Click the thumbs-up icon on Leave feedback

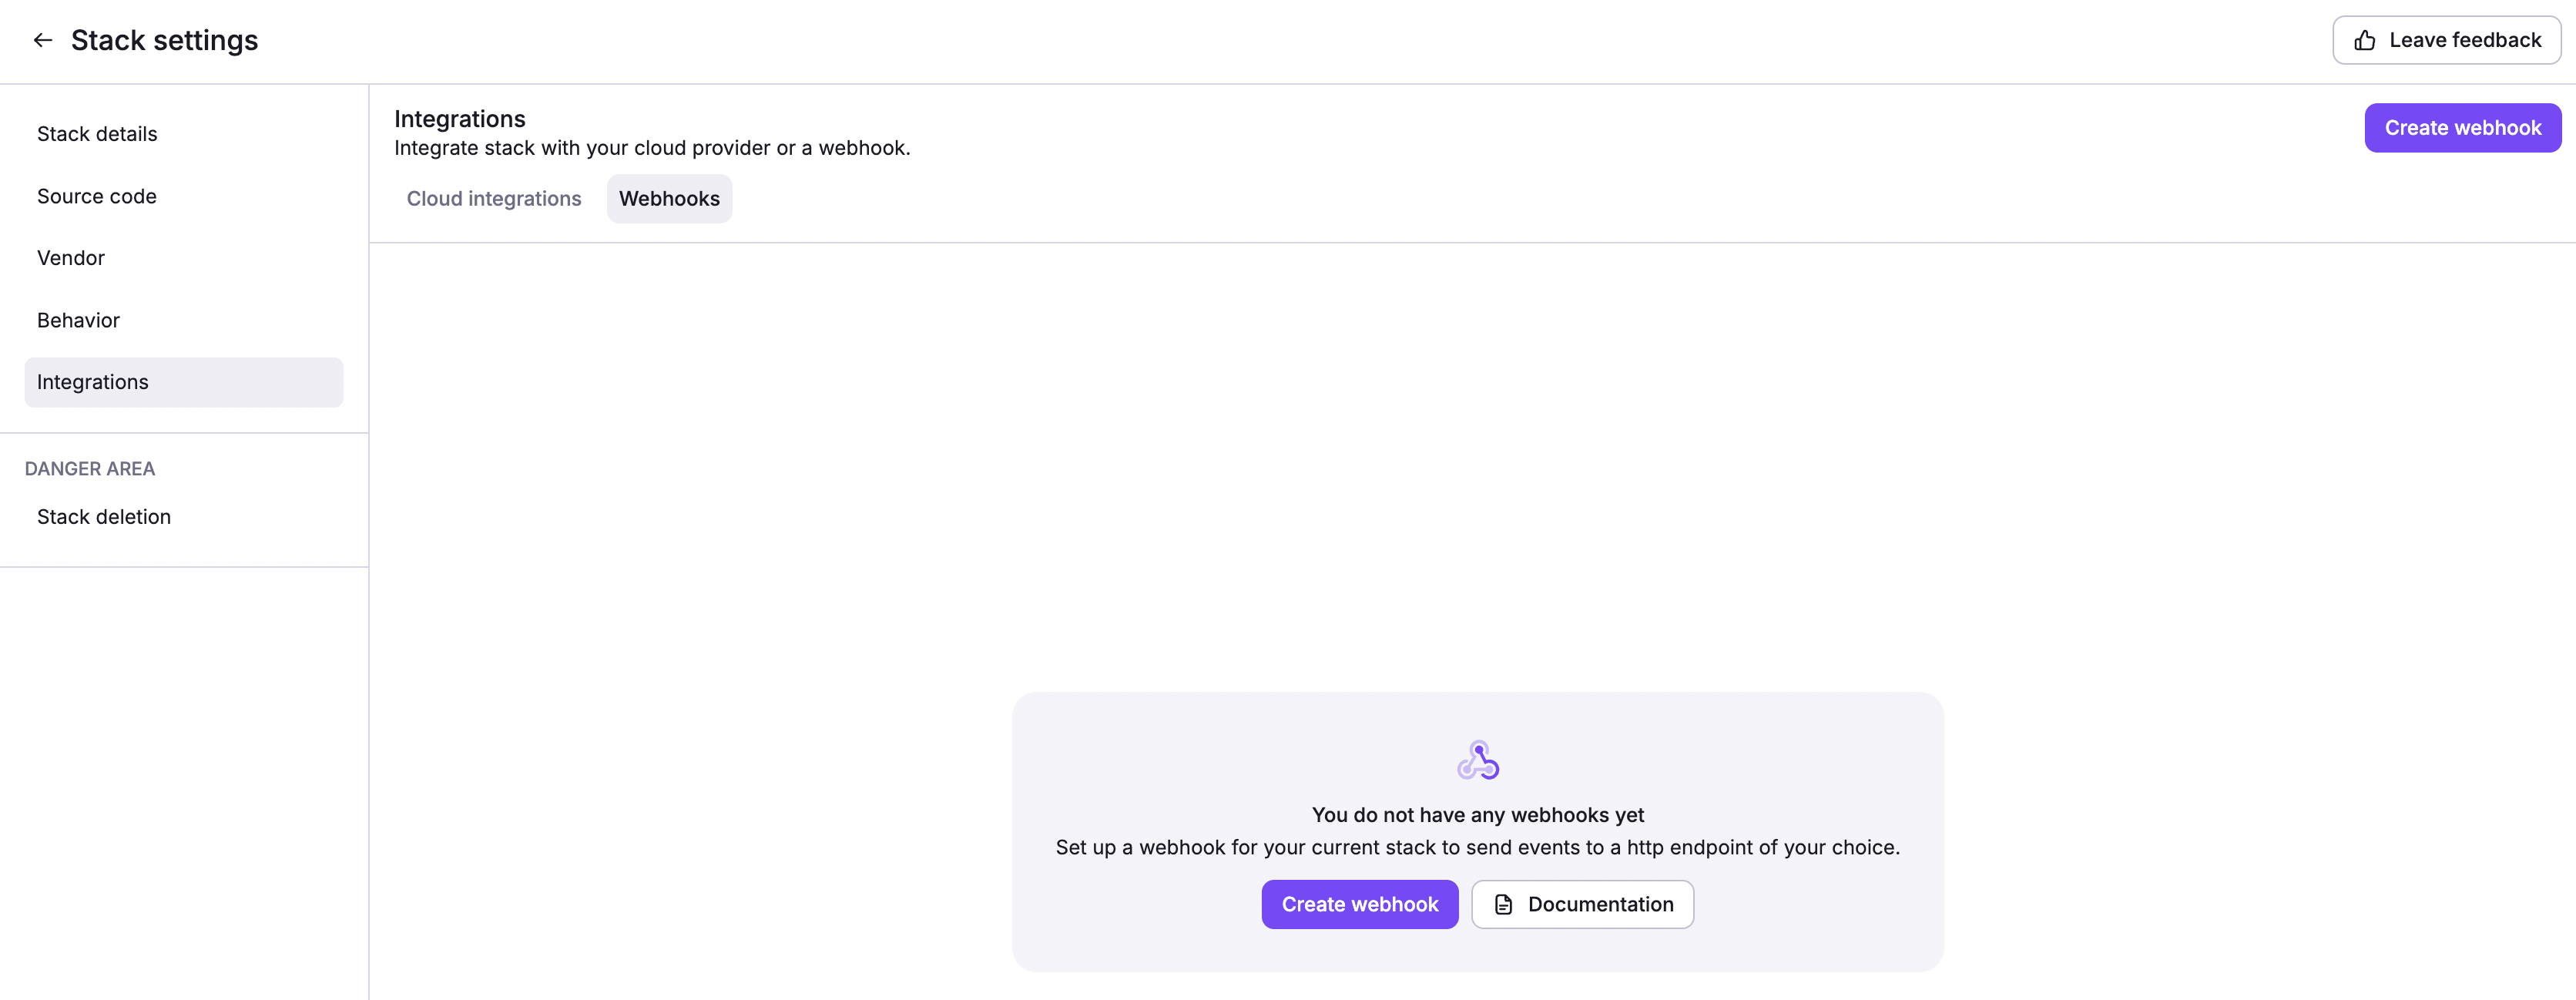pos(2364,39)
